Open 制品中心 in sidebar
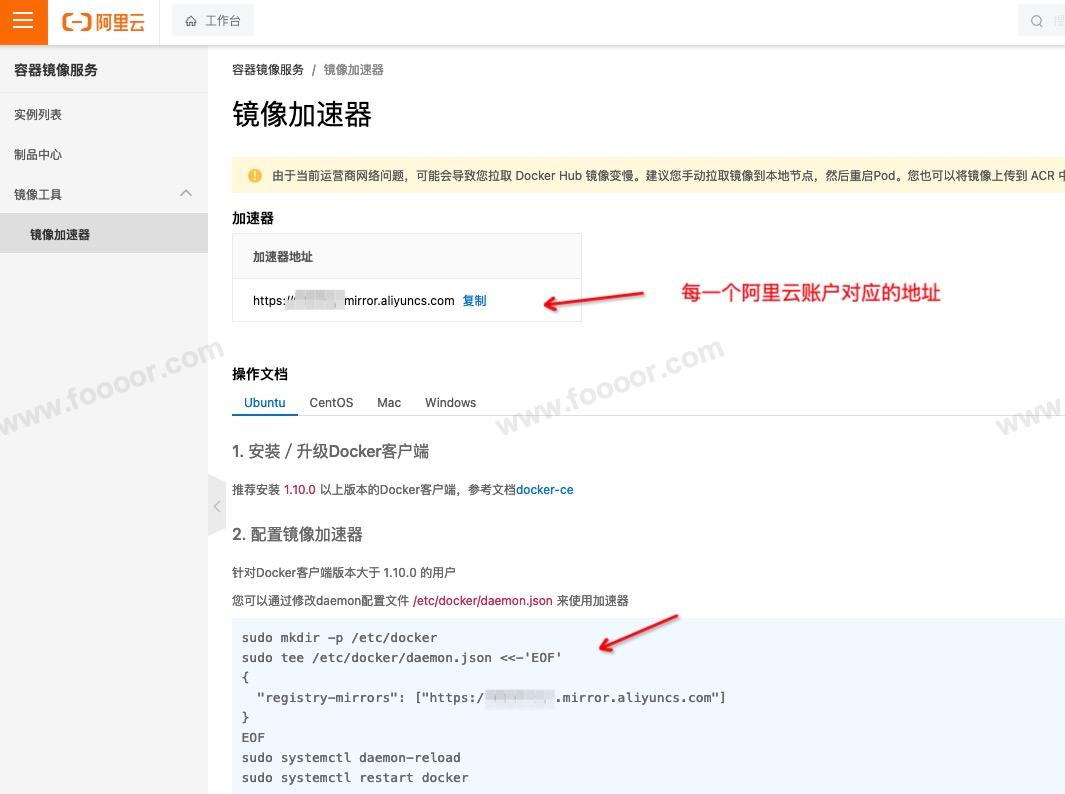 38,155
